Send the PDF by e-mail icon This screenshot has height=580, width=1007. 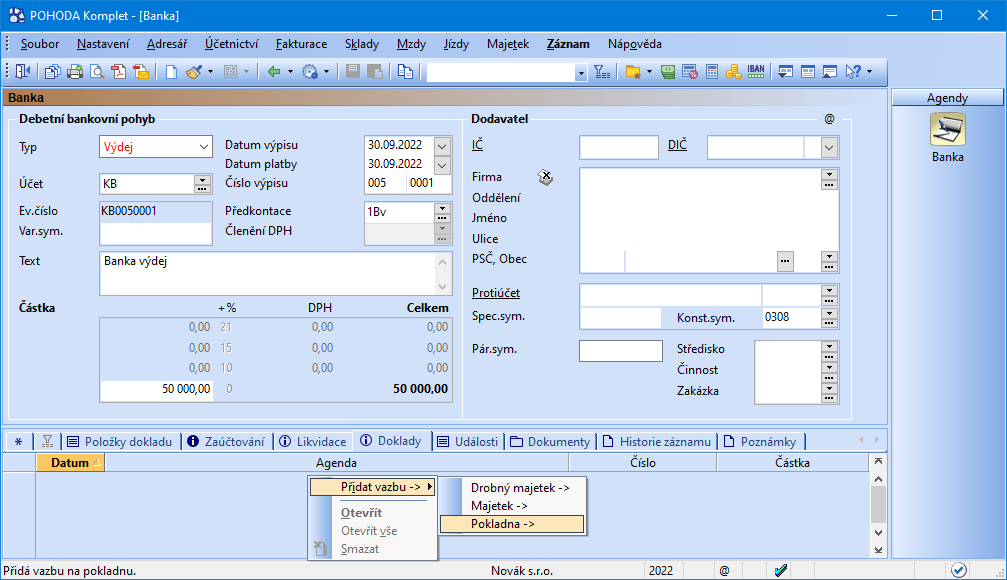(x=141, y=72)
